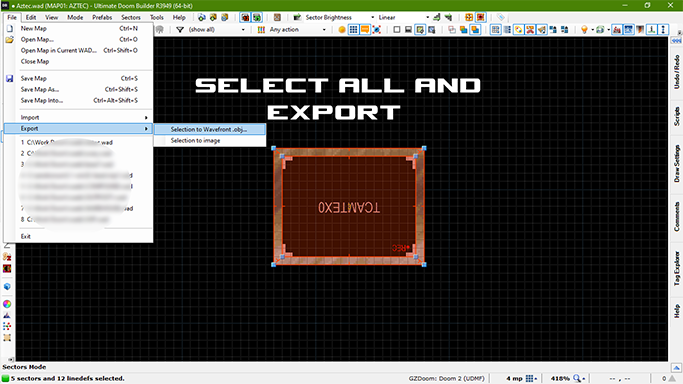This screenshot has height=384, width=683.
Task: Click the linedef color presets icon
Action: pyautogui.click(x=261, y=30)
